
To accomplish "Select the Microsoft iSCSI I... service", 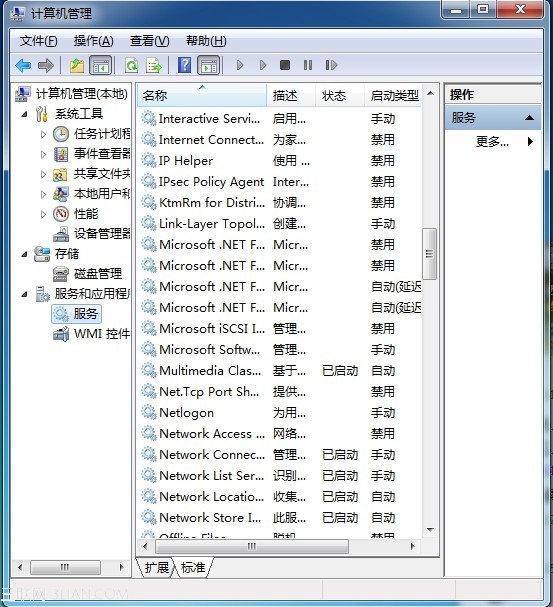I will [x=281, y=328].
